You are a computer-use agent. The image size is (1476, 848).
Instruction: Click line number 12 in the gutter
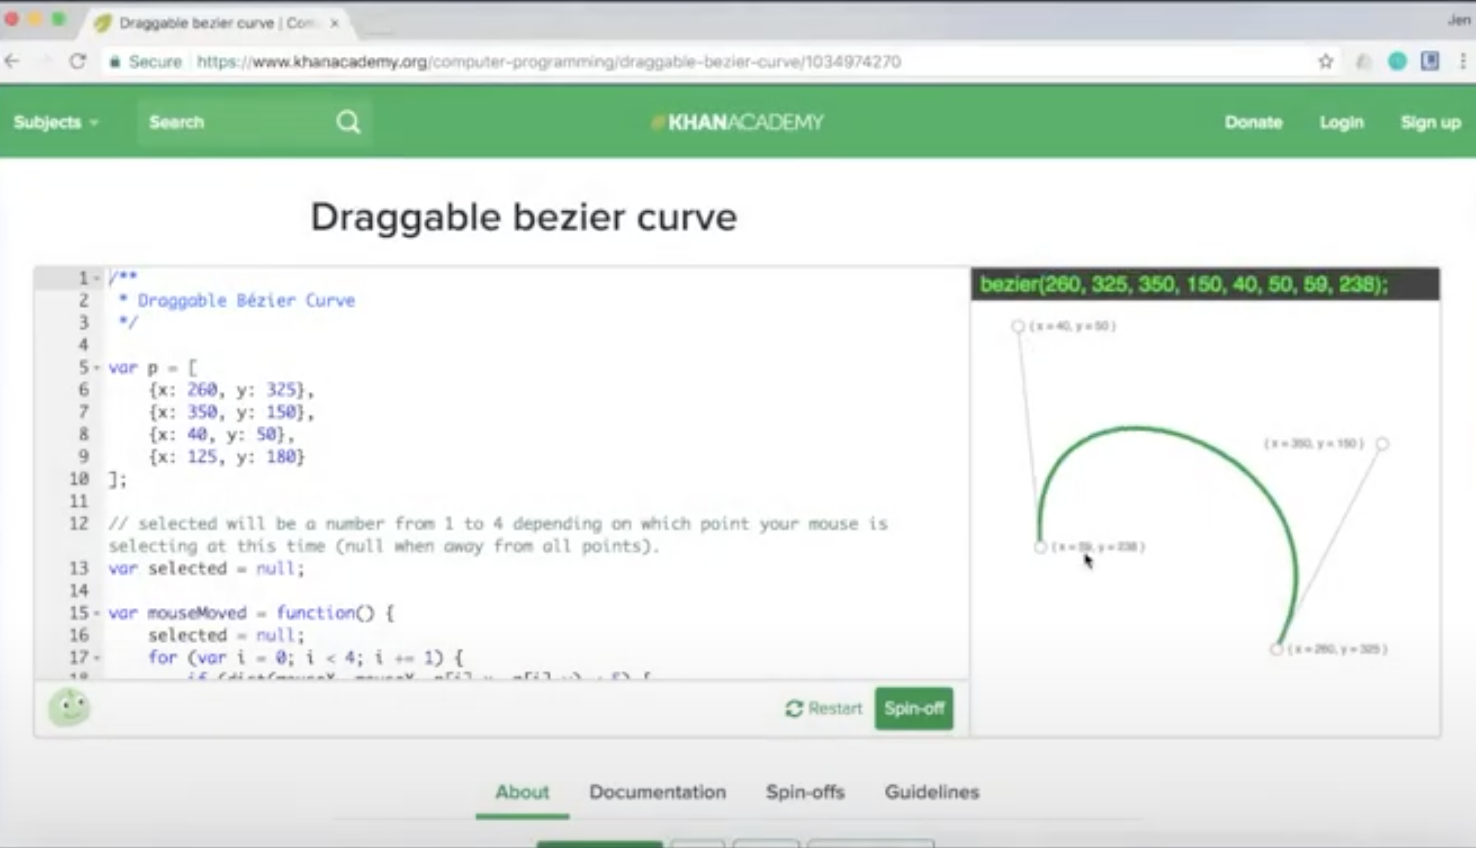[79, 523]
